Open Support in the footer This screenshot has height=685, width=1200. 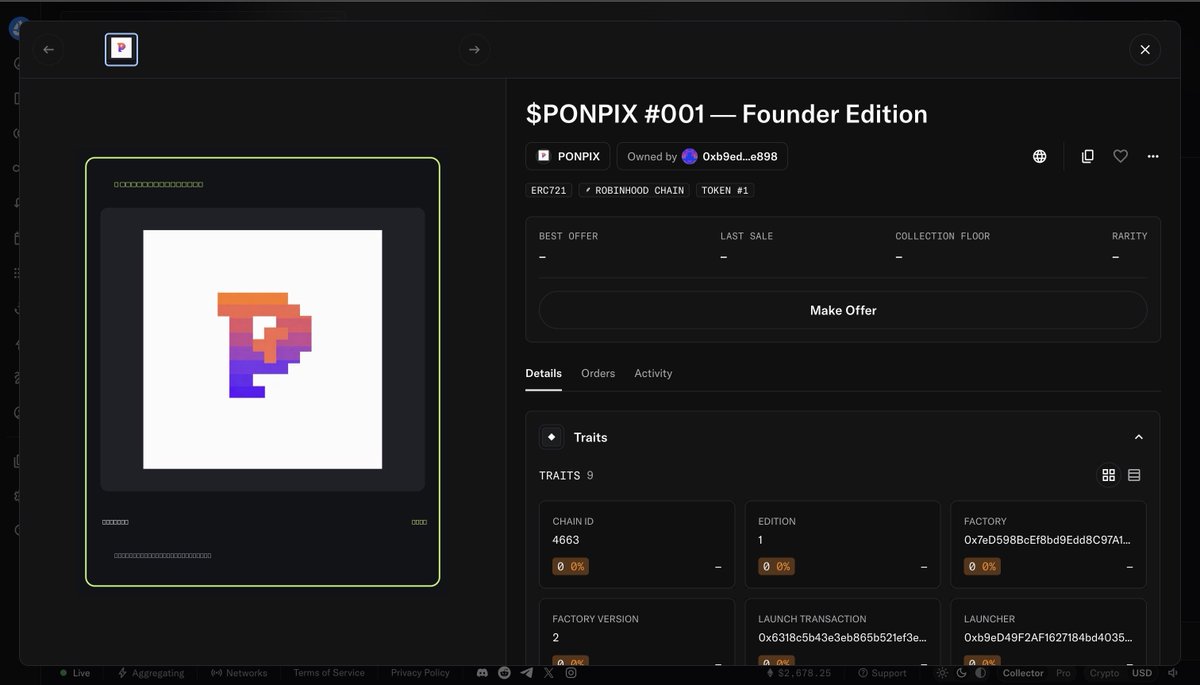coord(882,673)
